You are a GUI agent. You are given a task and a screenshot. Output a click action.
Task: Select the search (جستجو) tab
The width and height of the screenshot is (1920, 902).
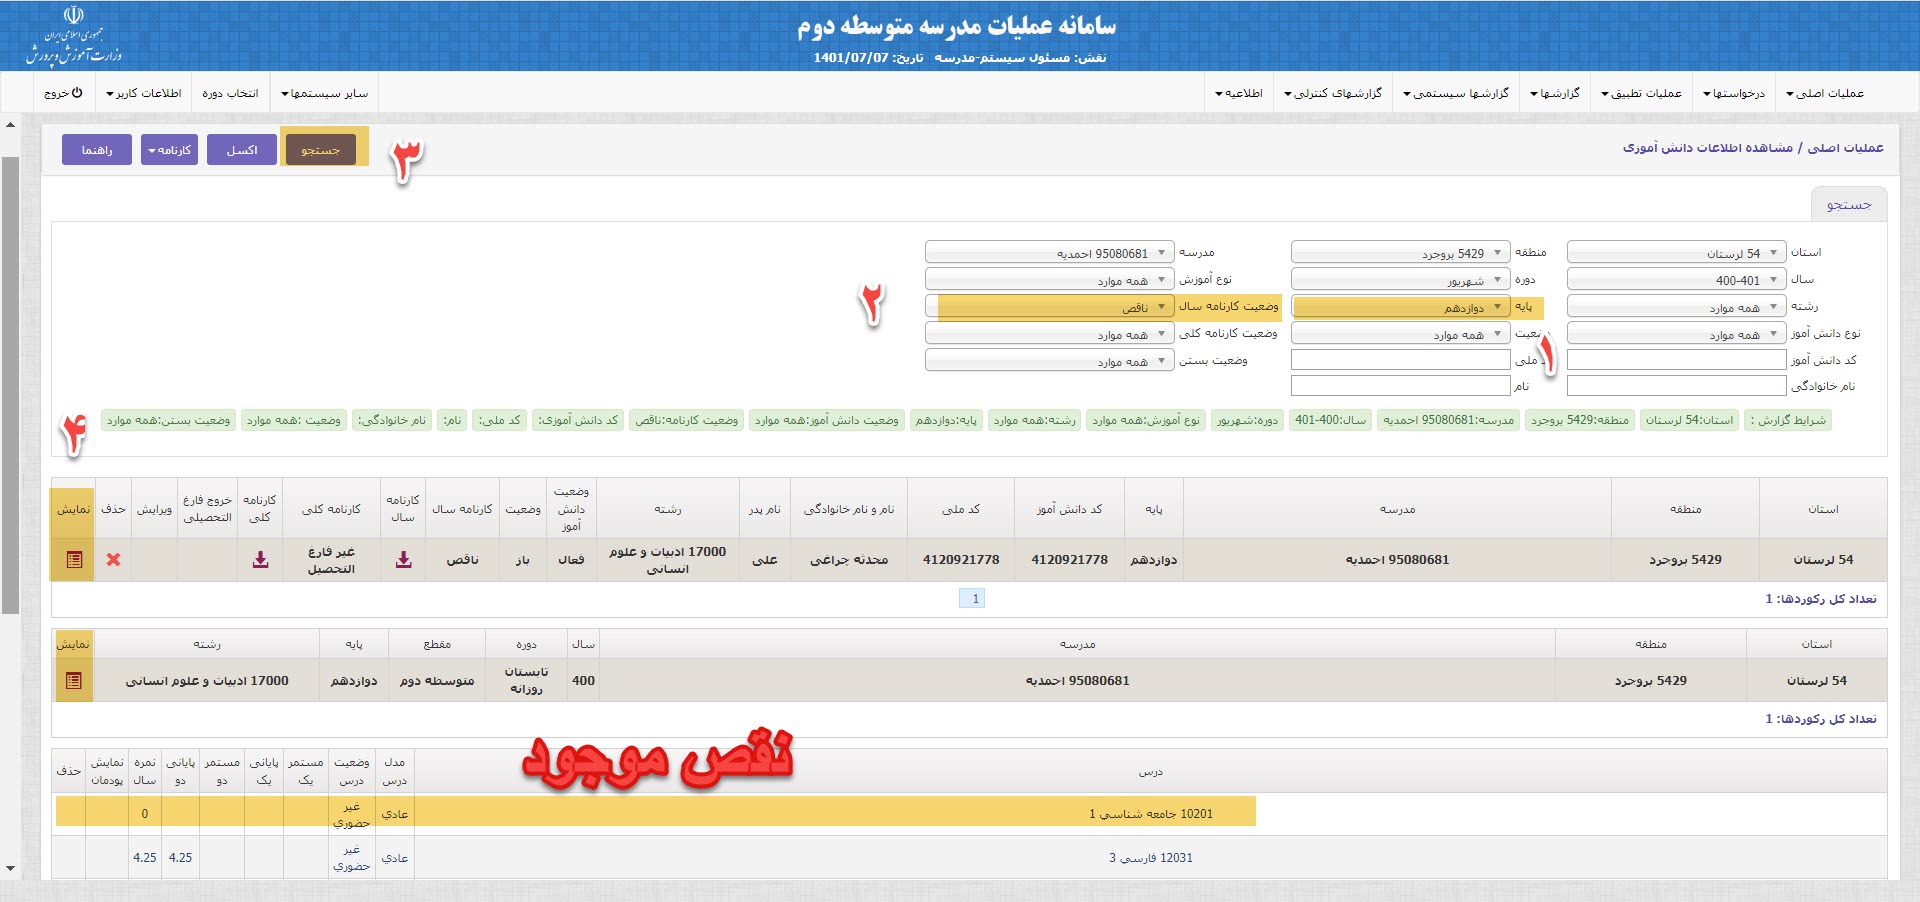pyautogui.click(x=1848, y=205)
